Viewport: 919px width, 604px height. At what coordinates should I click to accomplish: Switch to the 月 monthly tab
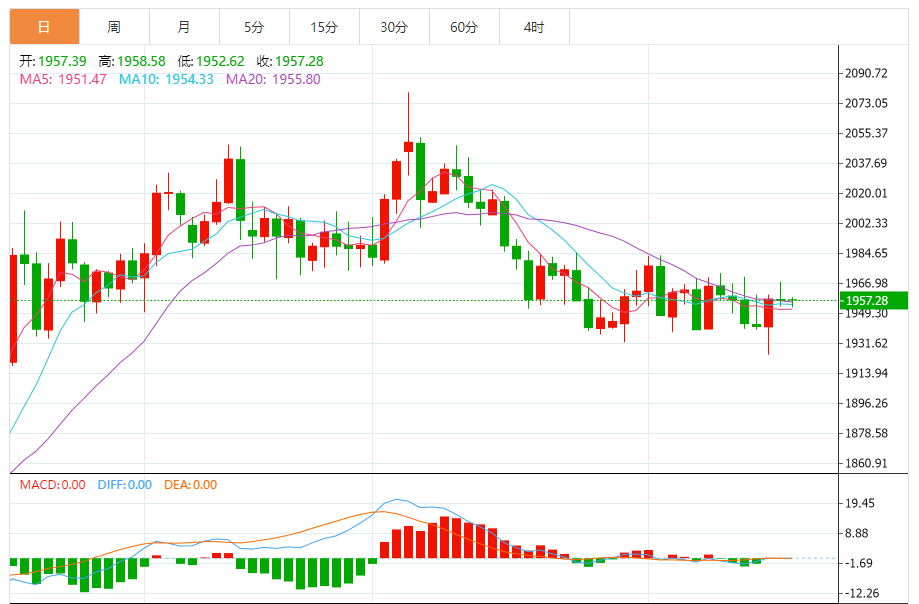pyautogui.click(x=184, y=27)
